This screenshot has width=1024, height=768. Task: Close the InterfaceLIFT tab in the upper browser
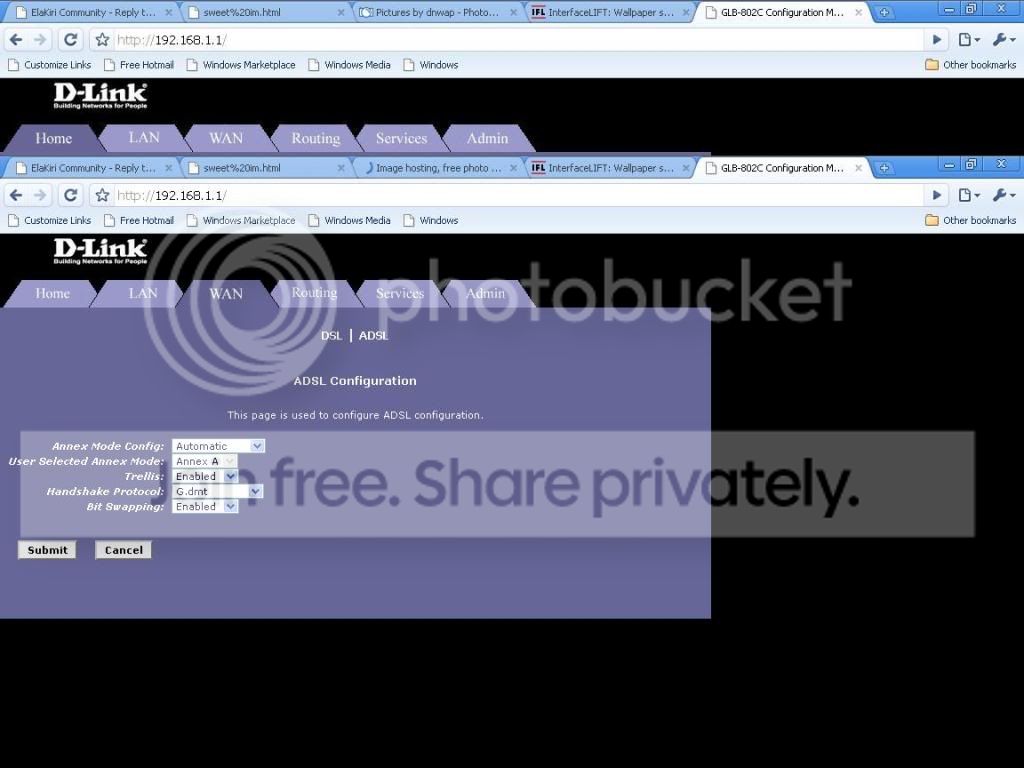pos(686,12)
